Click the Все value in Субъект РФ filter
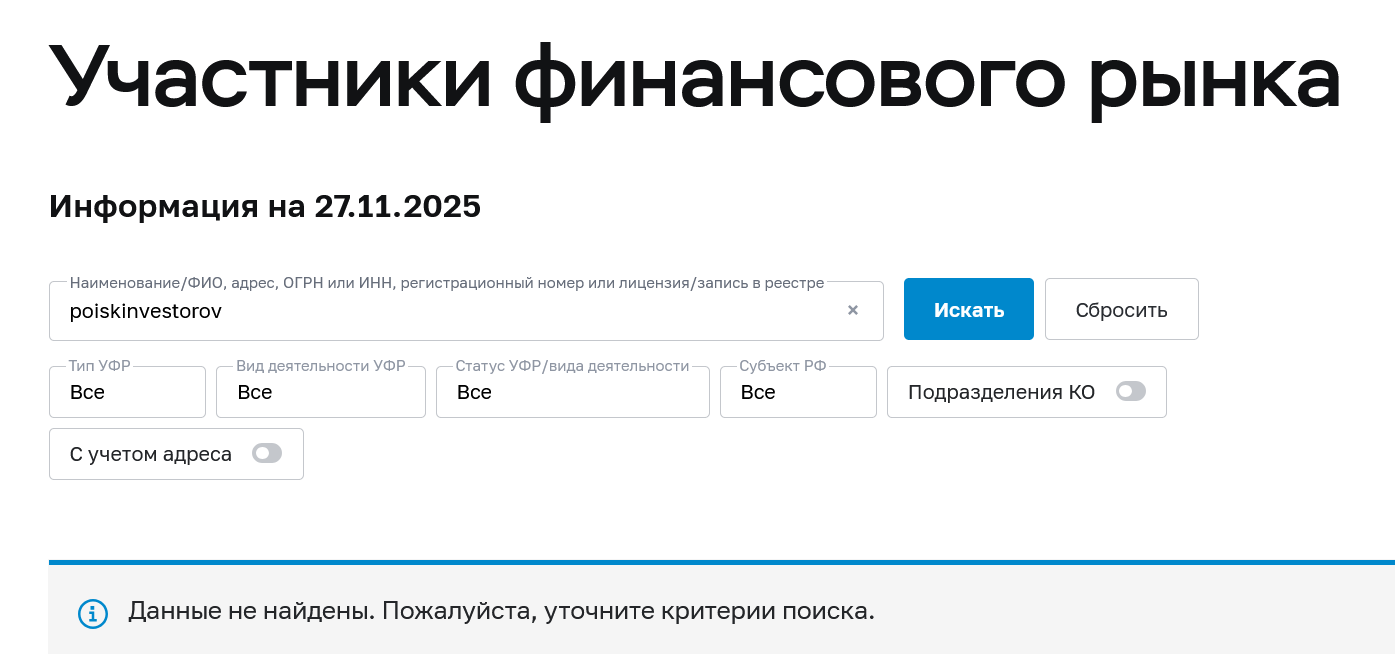 [x=758, y=392]
